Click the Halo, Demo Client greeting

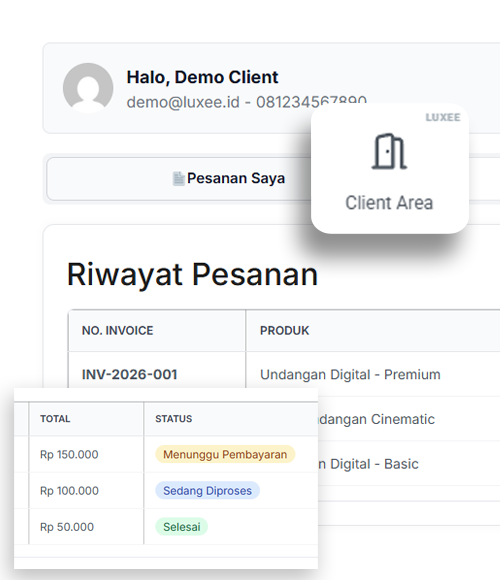click(202, 77)
